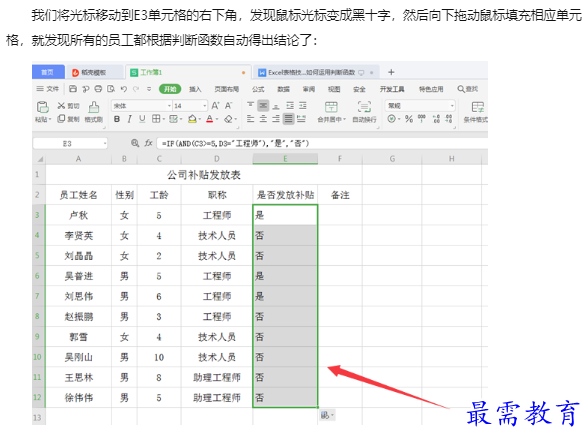Click the increase indent icon

pos(303,106)
